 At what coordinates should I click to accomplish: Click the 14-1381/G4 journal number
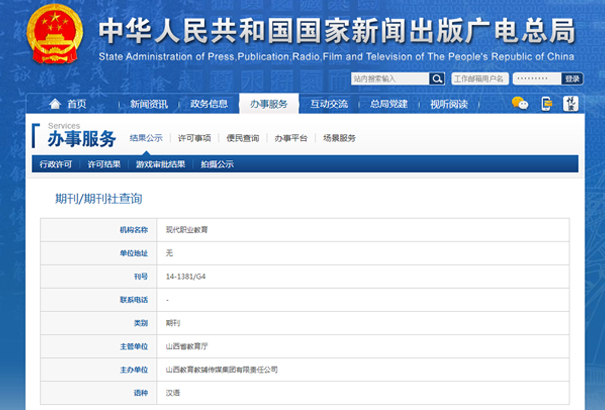coord(186,277)
